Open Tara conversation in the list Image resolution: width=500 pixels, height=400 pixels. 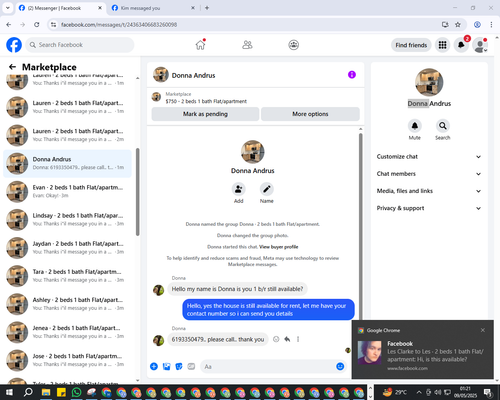tap(67, 276)
